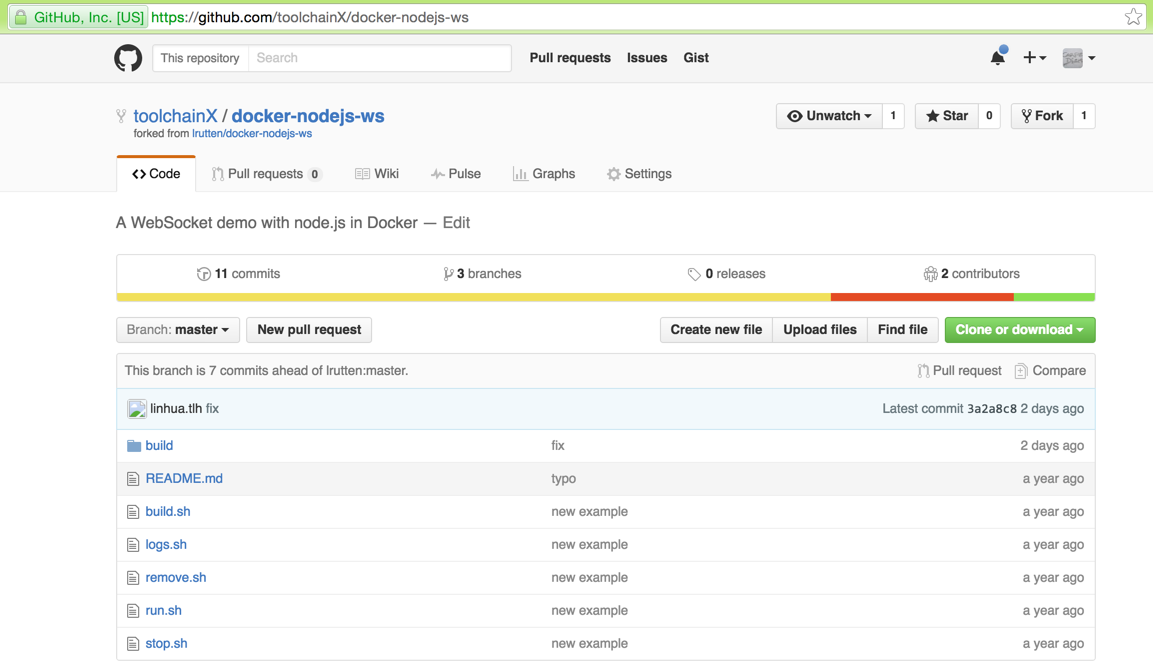View 3 branches
1153x668 pixels.
tap(482, 274)
